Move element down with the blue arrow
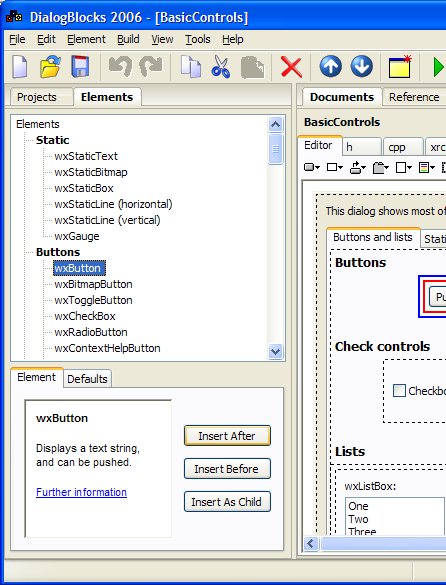 tap(361, 66)
